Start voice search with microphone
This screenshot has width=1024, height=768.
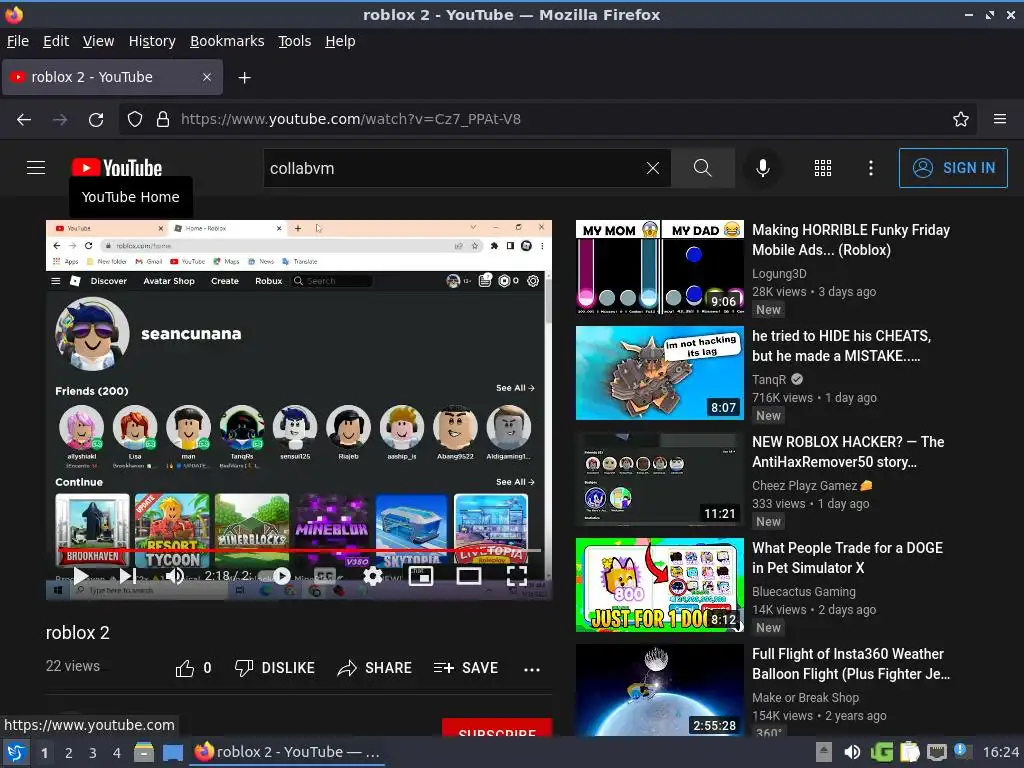(x=762, y=168)
